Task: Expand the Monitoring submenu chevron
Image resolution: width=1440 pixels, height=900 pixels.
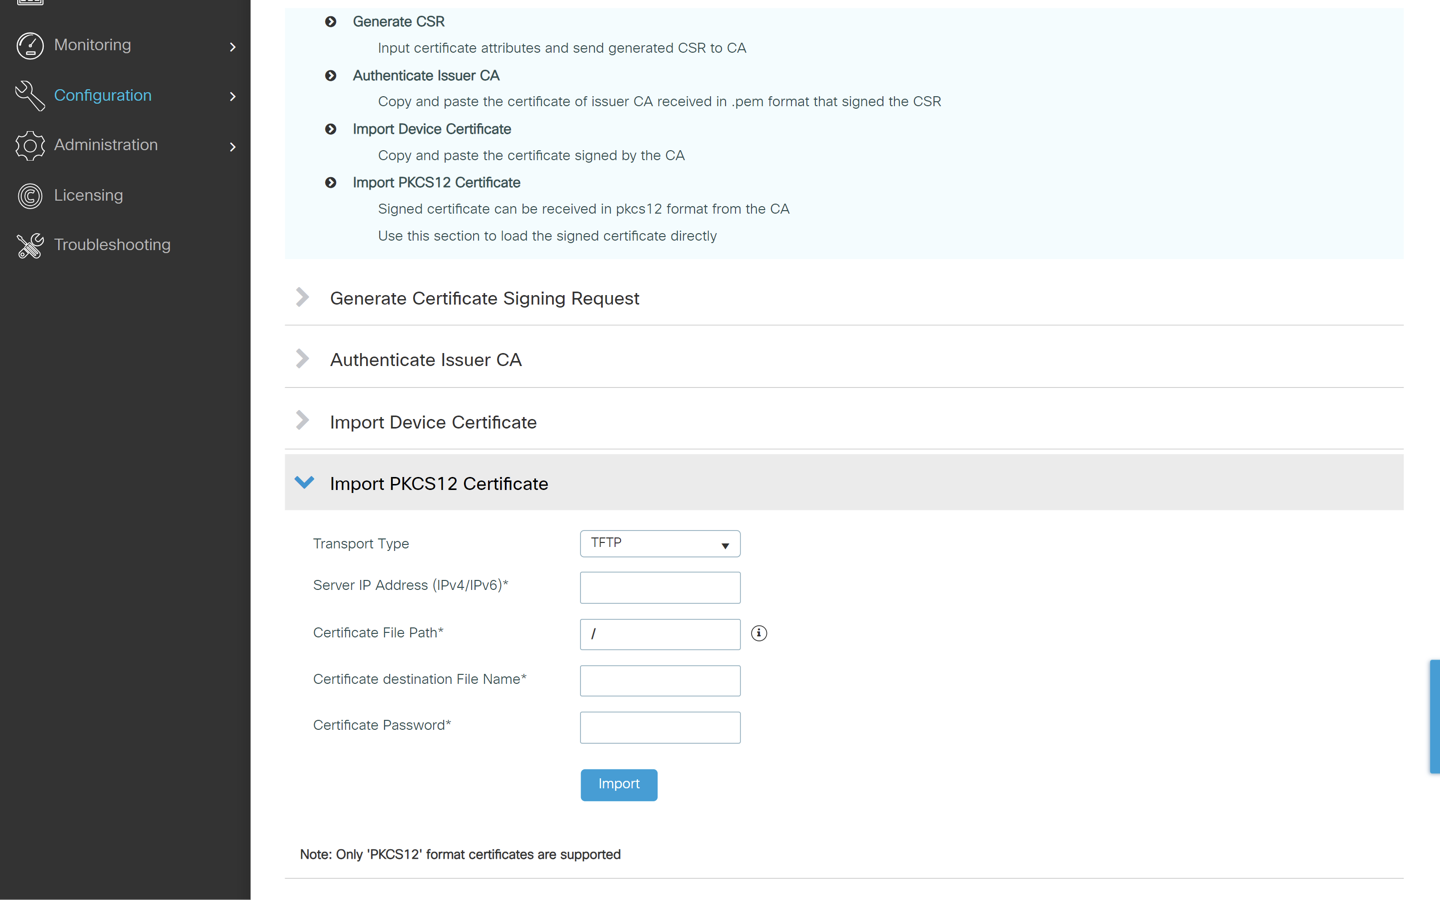Action: [232, 46]
